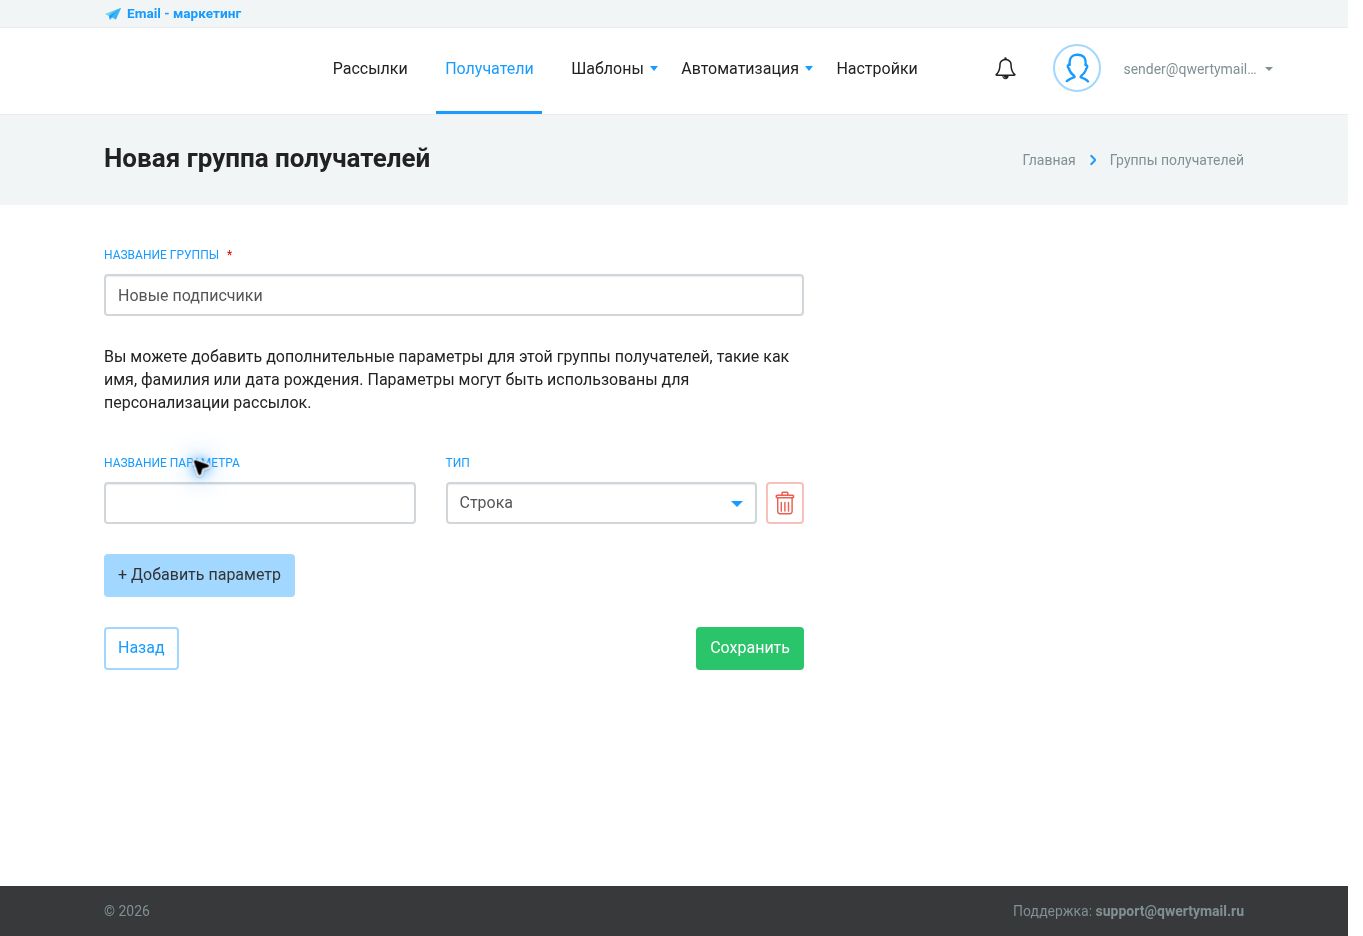Delete parameter with trash icon
Viewport: 1363px width, 936px height.
[x=785, y=503]
